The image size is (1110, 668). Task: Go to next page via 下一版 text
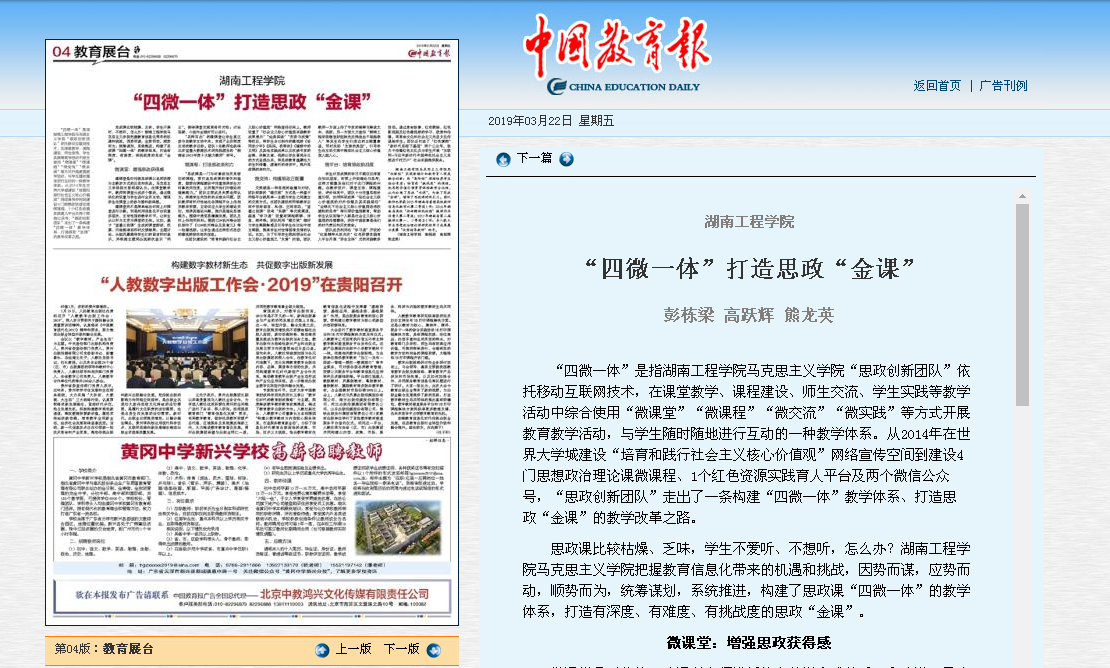click(401, 649)
